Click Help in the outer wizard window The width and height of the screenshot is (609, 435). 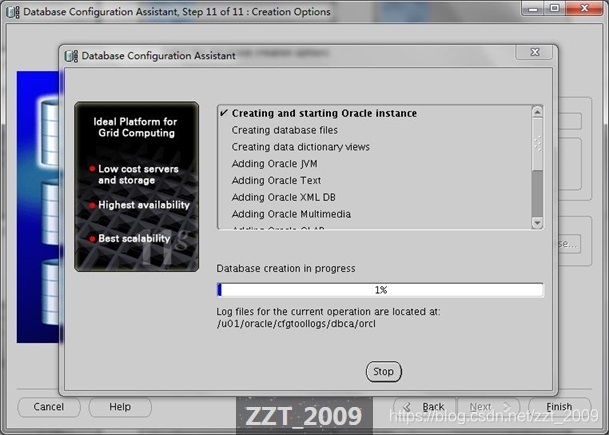point(120,407)
